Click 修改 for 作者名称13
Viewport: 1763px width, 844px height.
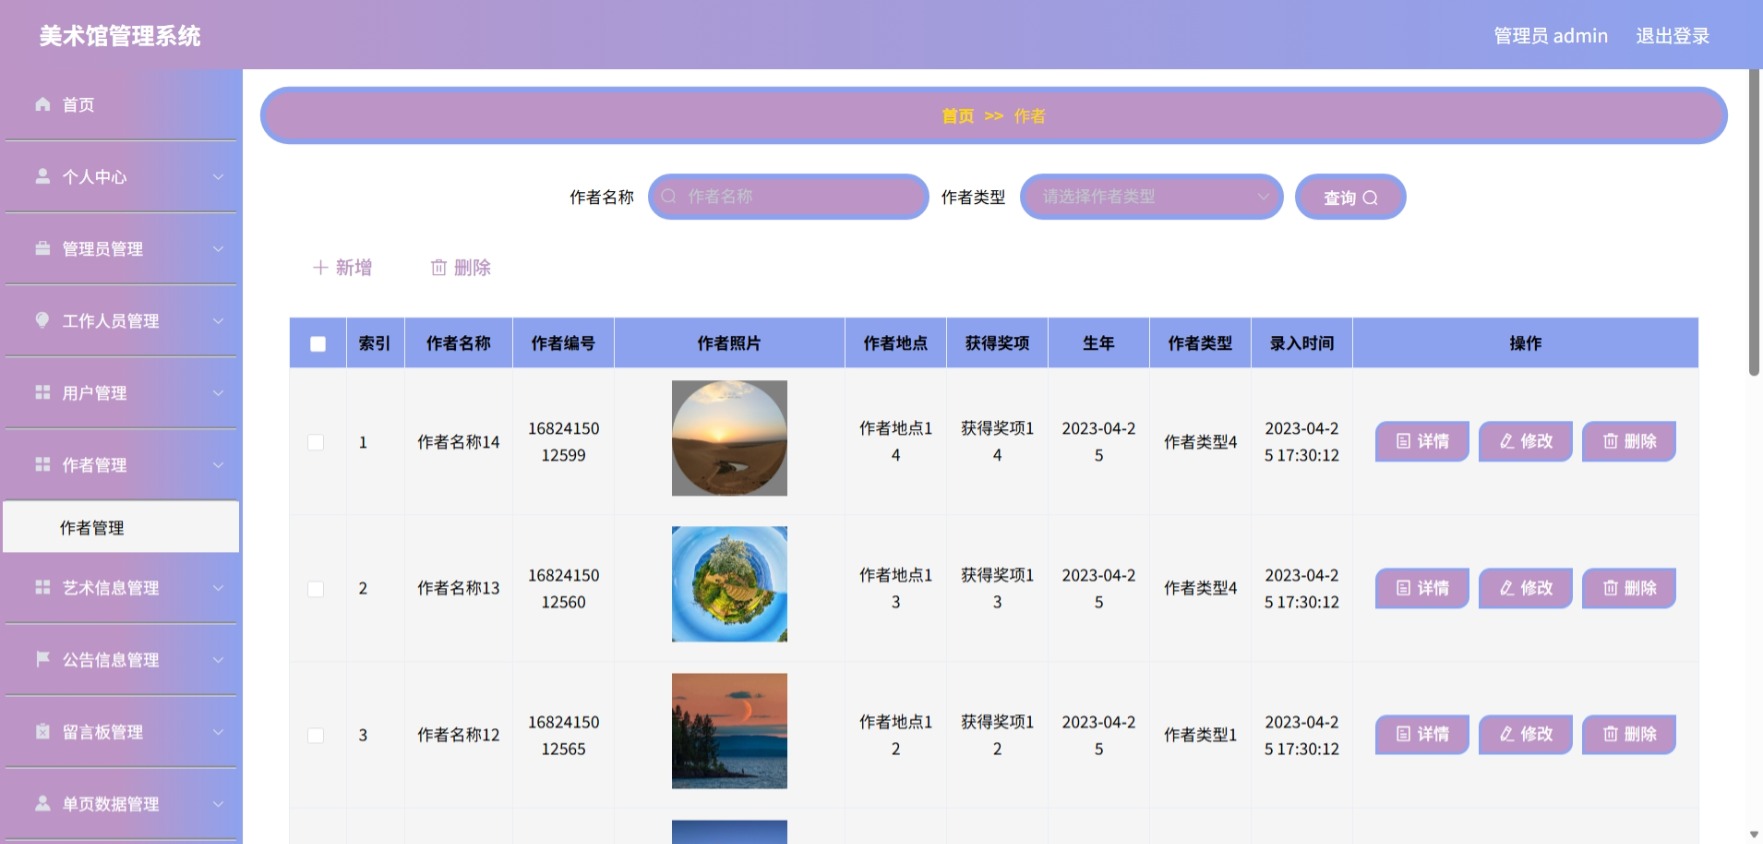click(x=1526, y=588)
